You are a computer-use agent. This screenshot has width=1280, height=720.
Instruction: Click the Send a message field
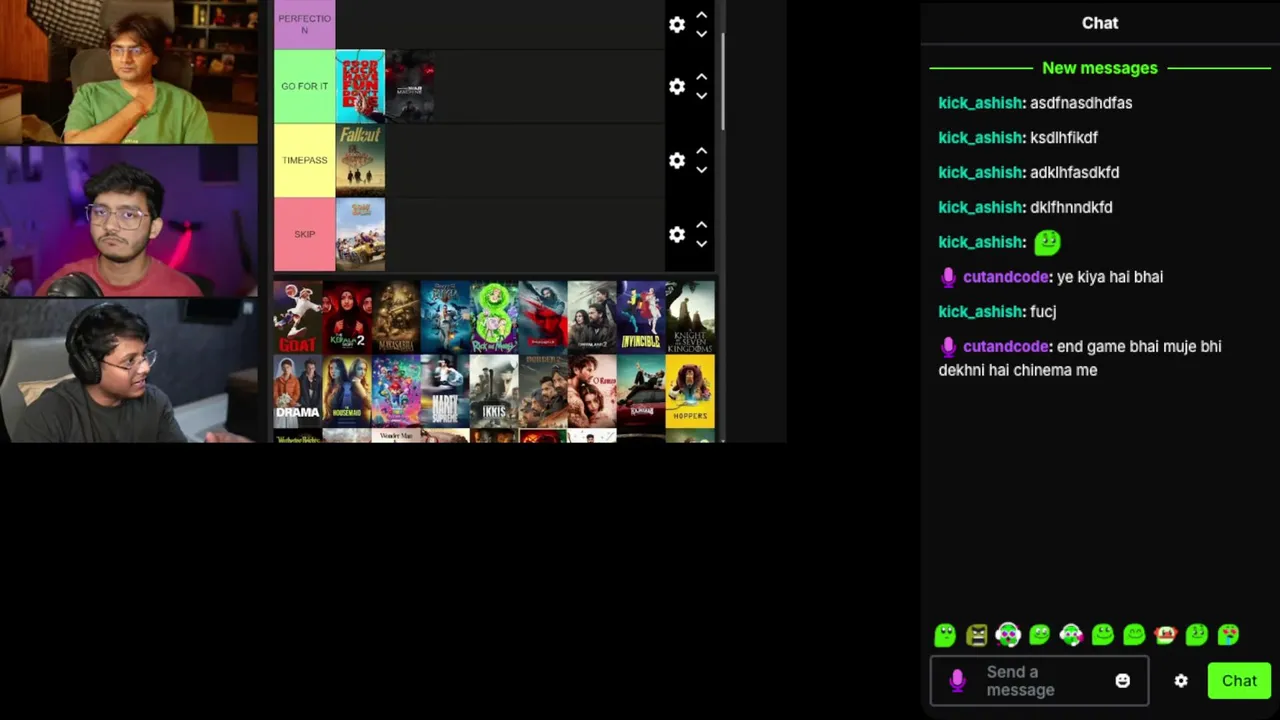click(1040, 681)
